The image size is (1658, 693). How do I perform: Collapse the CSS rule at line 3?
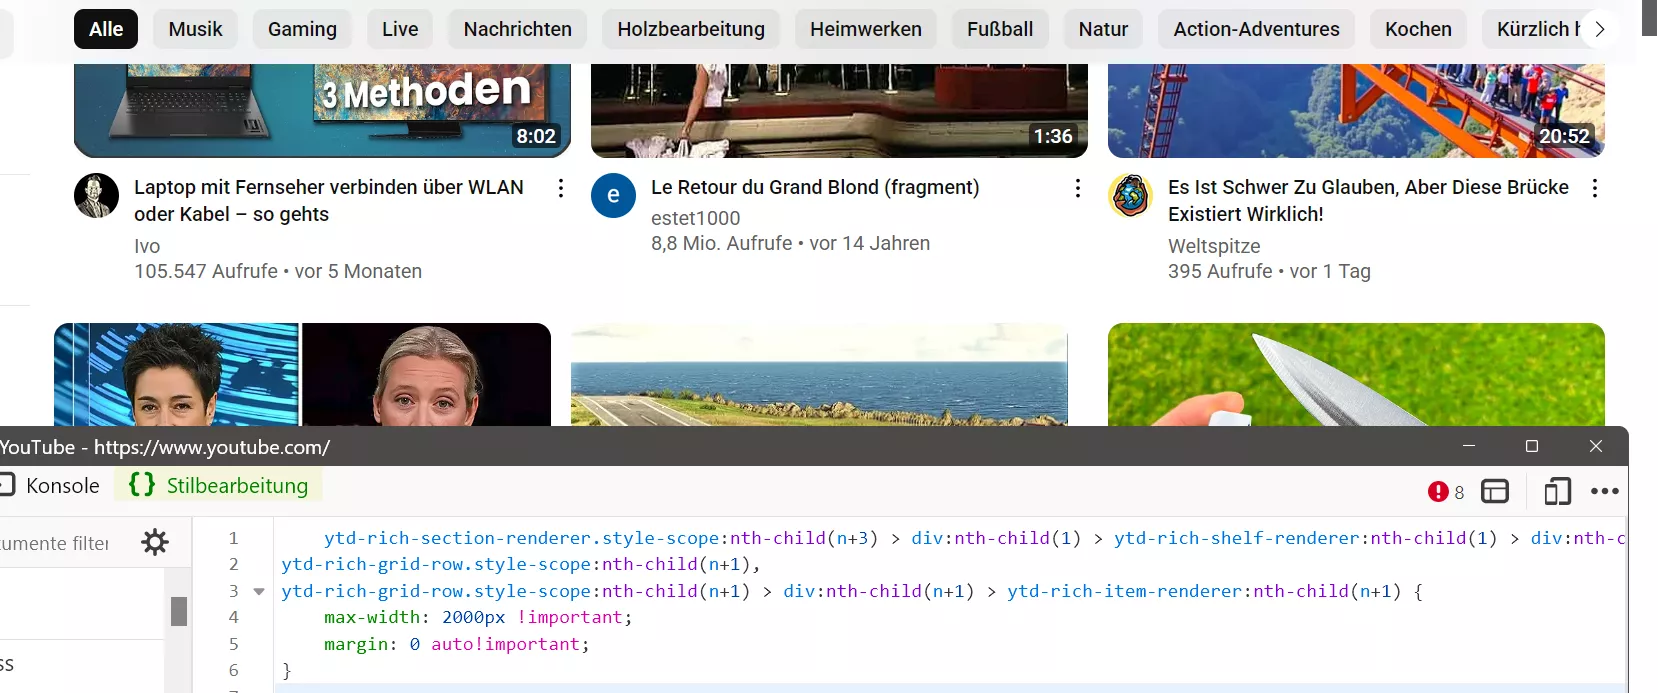[259, 591]
